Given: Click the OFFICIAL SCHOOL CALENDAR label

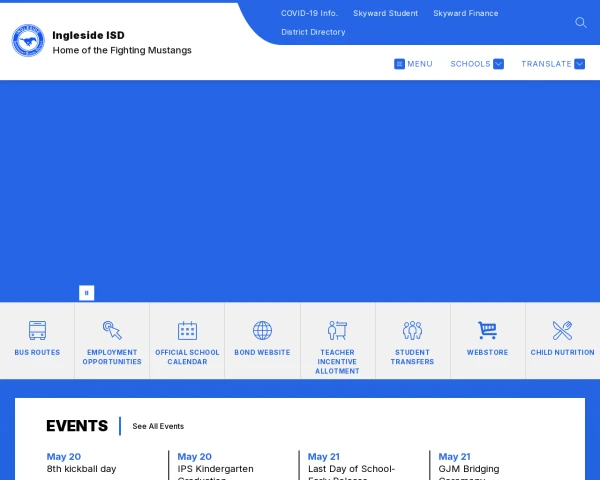Looking at the screenshot, I should (x=188, y=357).
